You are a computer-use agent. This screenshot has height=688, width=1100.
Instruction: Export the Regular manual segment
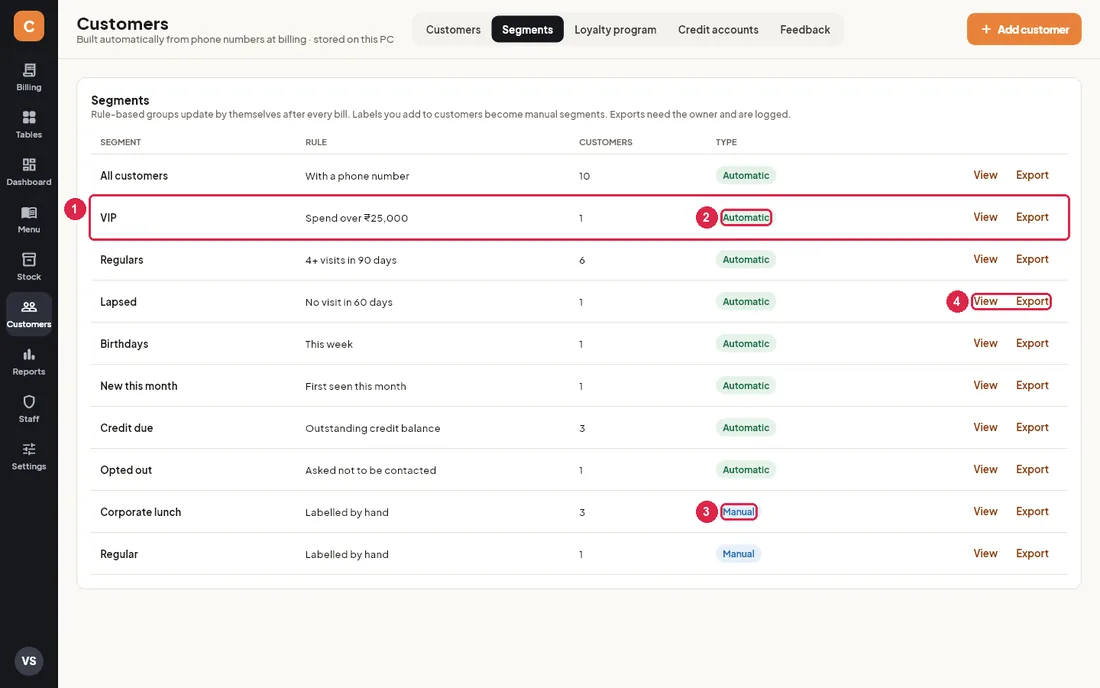click(x=1032, y=554)
